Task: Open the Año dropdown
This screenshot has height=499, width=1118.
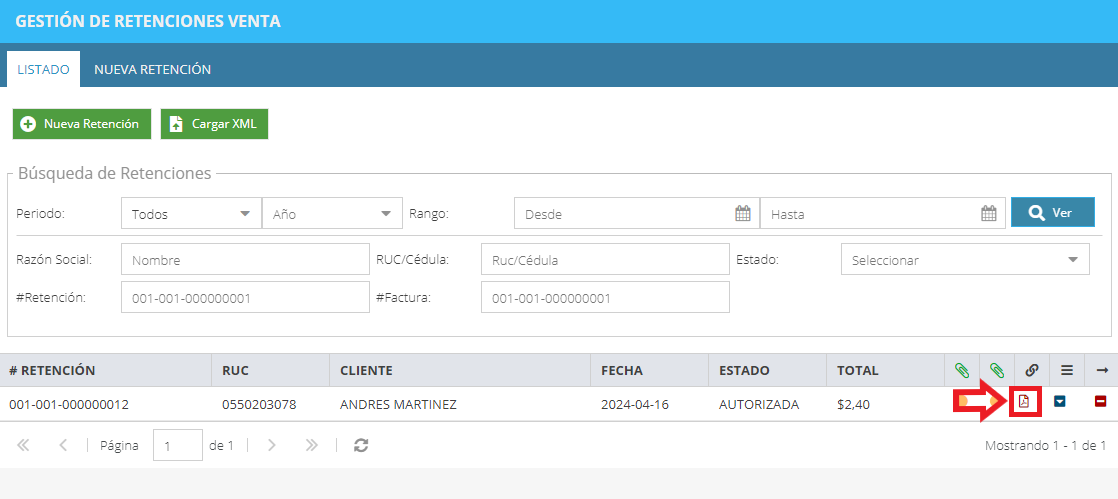Action: click(332, 213)
